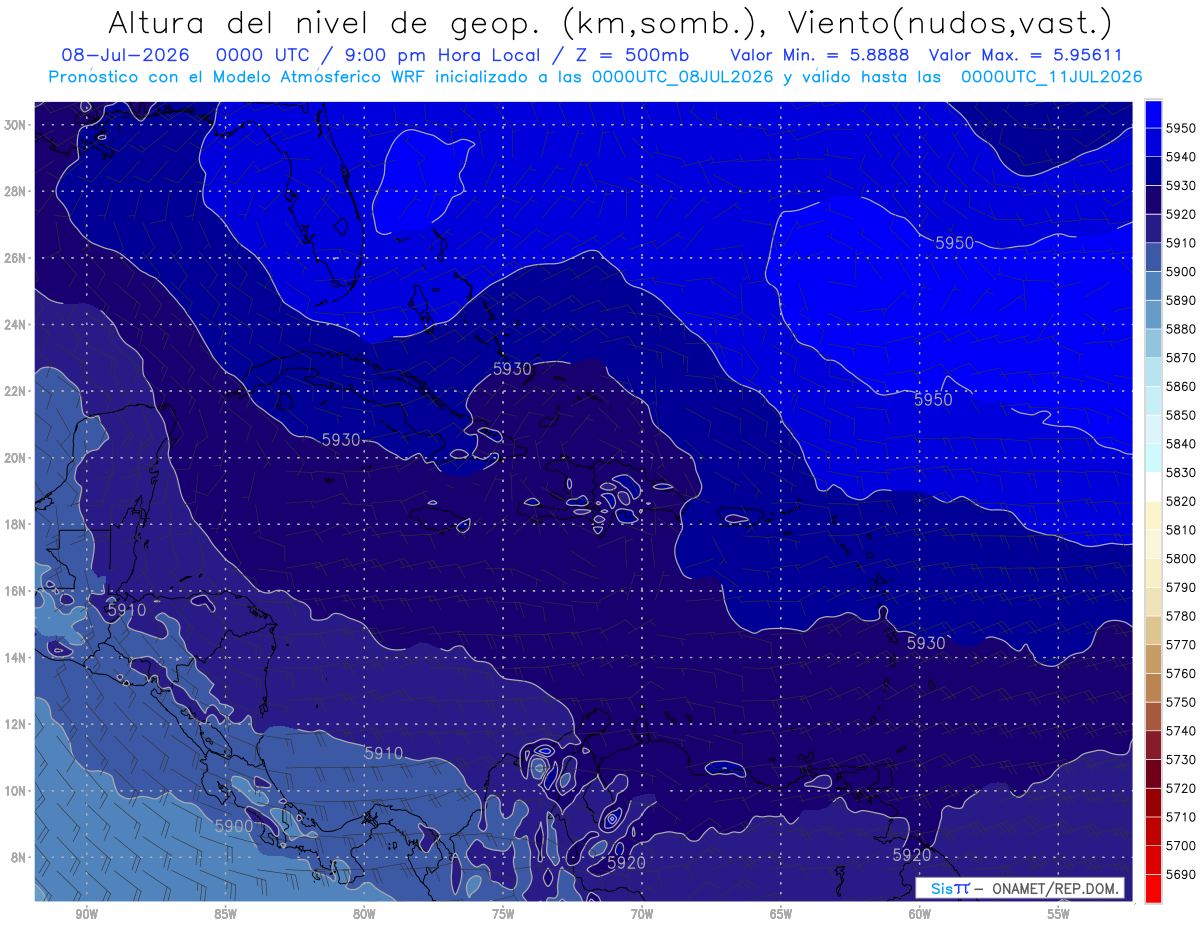Click the 5900 contour label near Costa Rica
Screen dimensions: 1200x927
(234, 826)
